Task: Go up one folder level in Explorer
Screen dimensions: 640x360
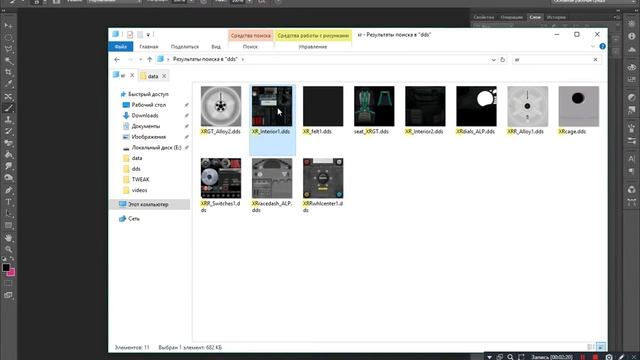Action: click(149, 60)
